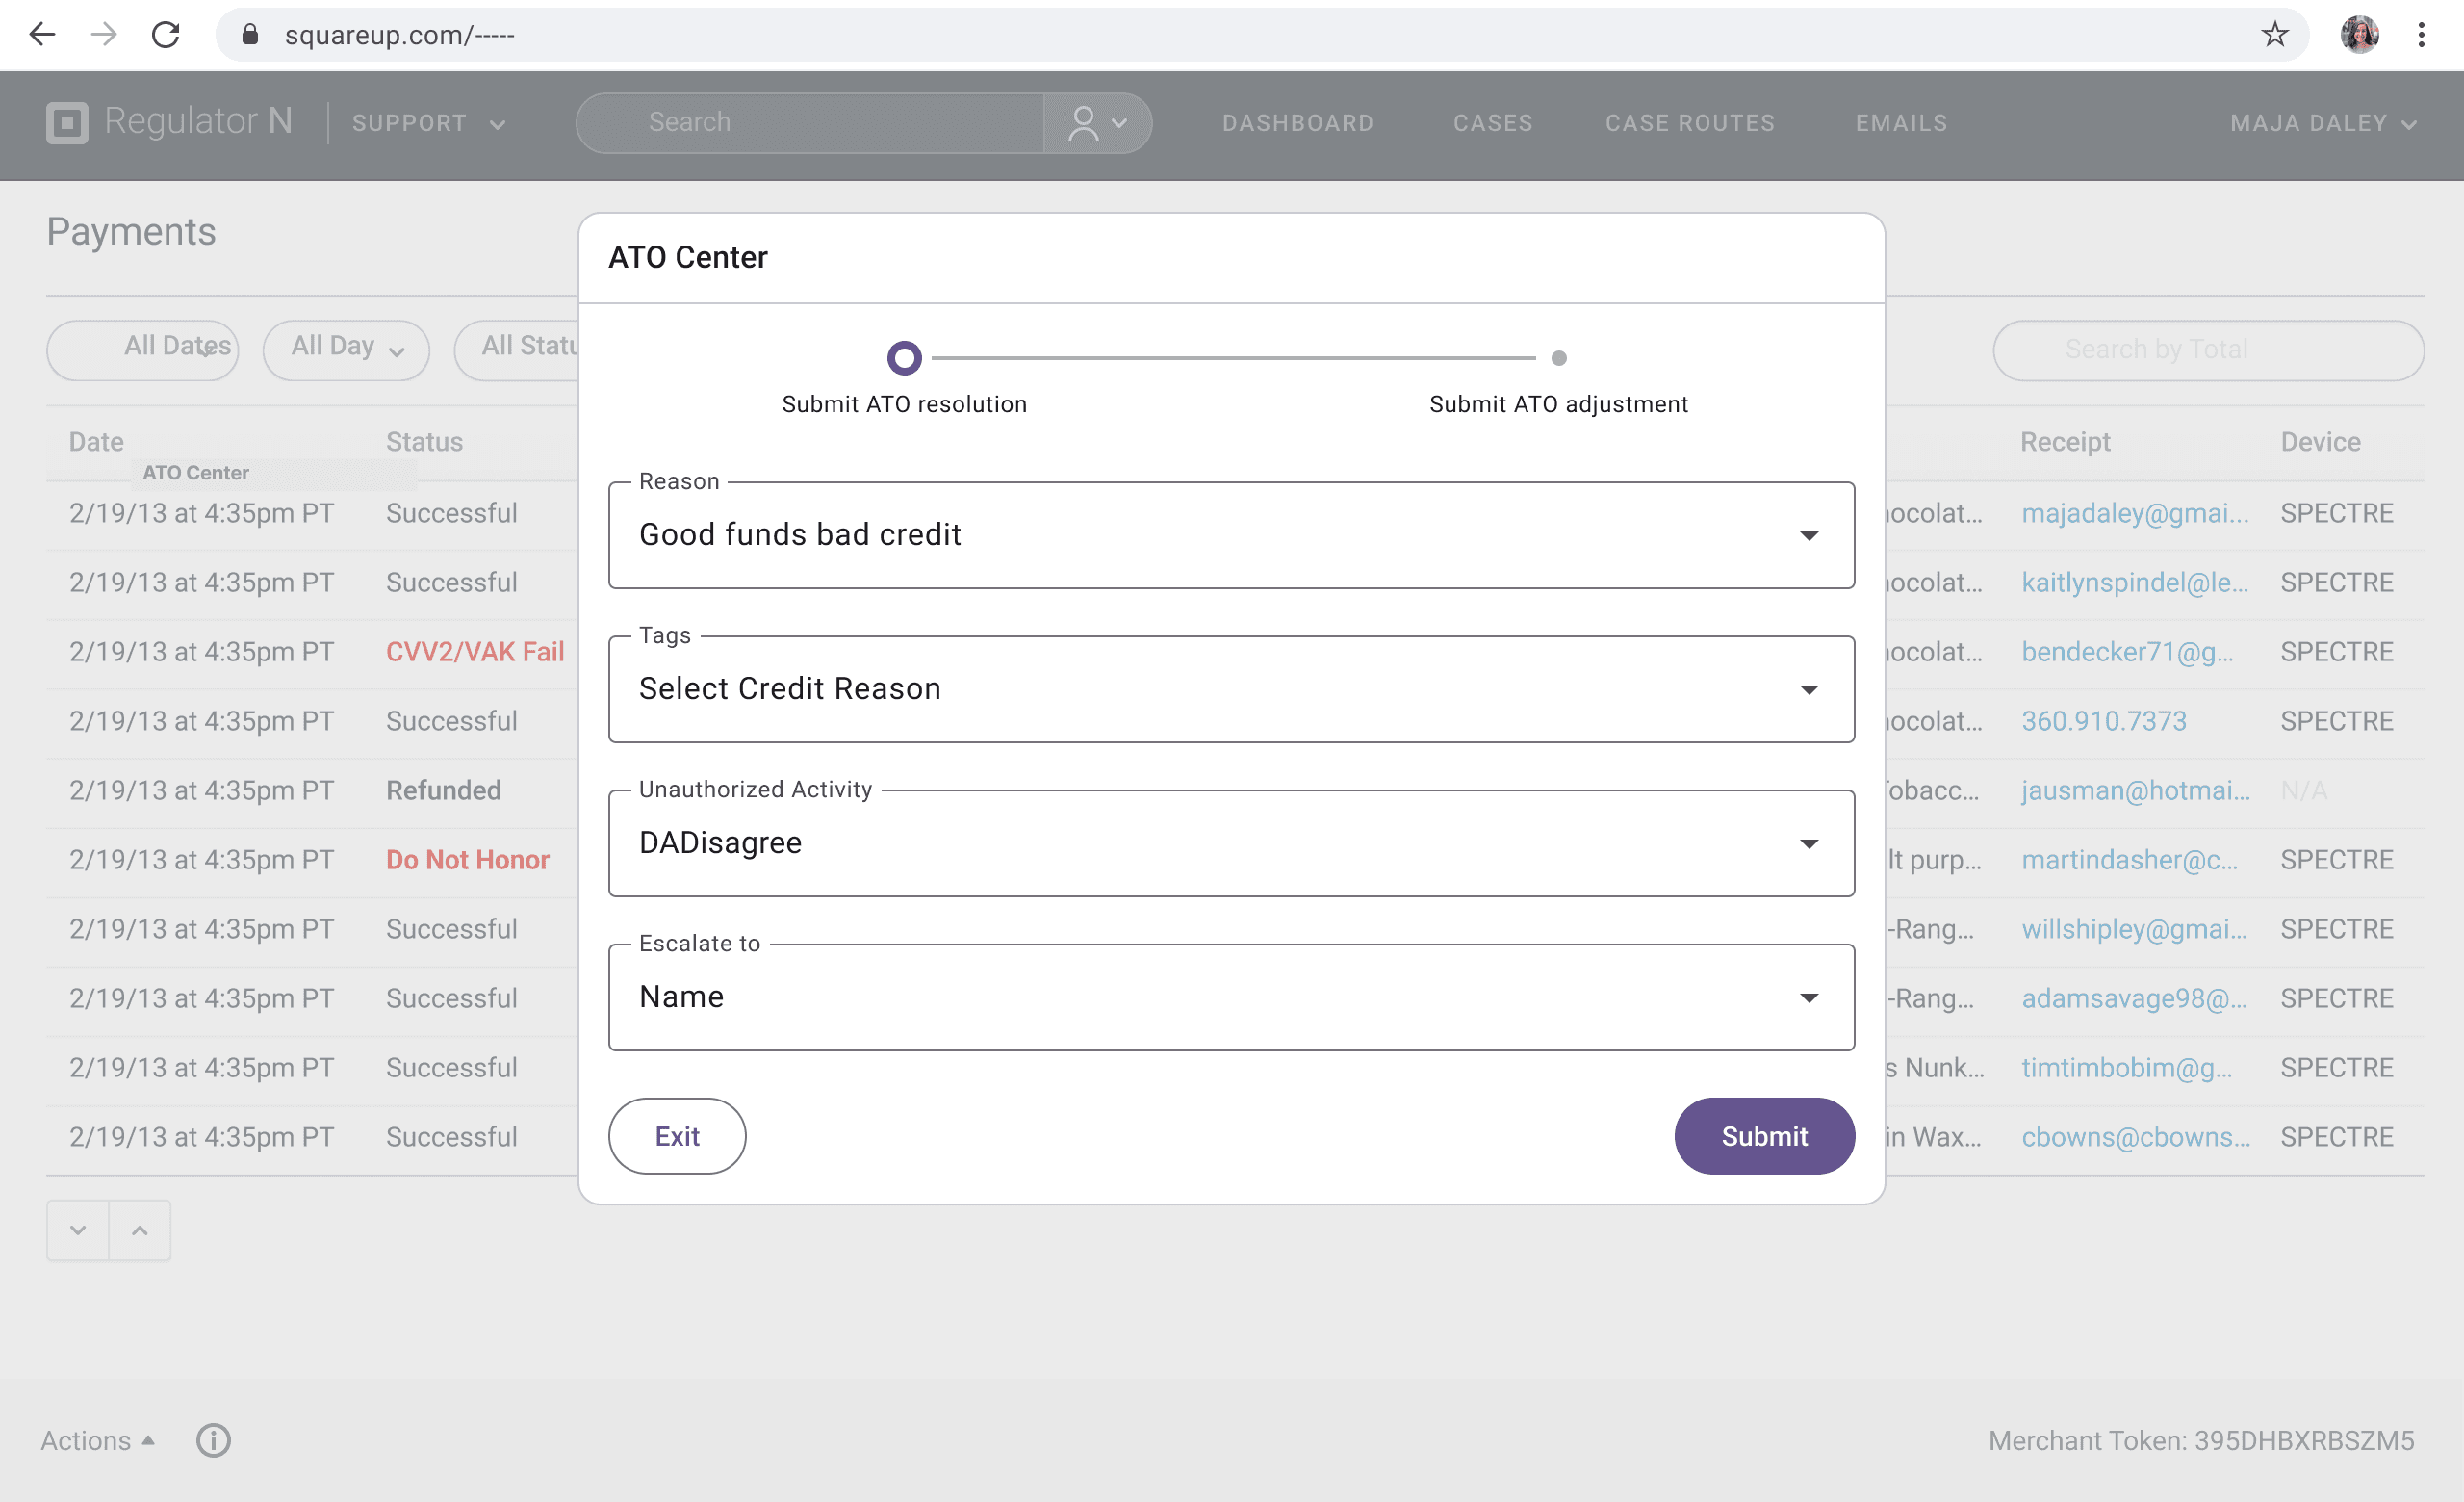The height and width of the screenshot is (1502, 2464).
Task: Go to next page with down chevron
Action: click(78, 1230)
